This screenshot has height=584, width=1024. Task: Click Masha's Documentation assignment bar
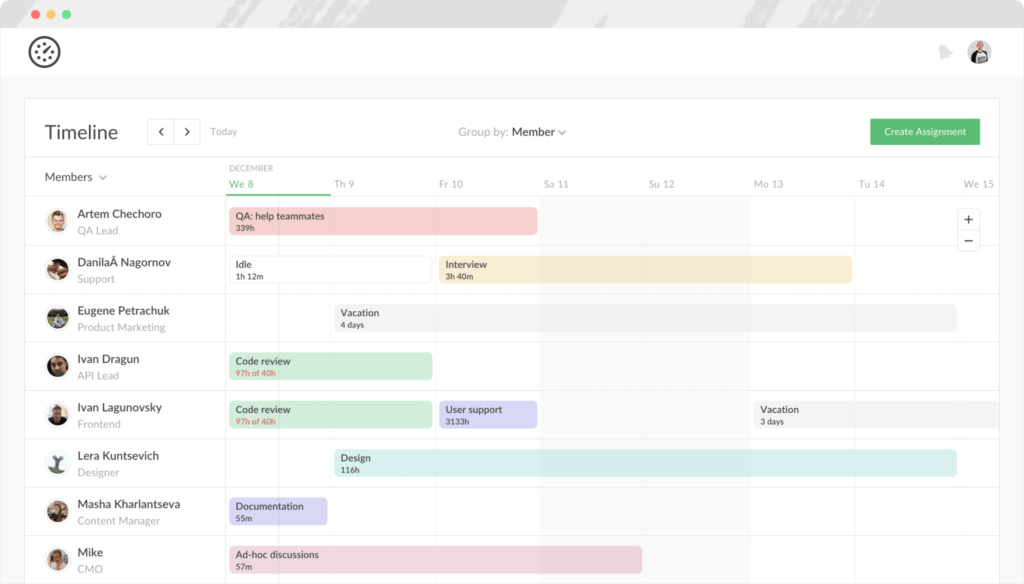(277, 511)
